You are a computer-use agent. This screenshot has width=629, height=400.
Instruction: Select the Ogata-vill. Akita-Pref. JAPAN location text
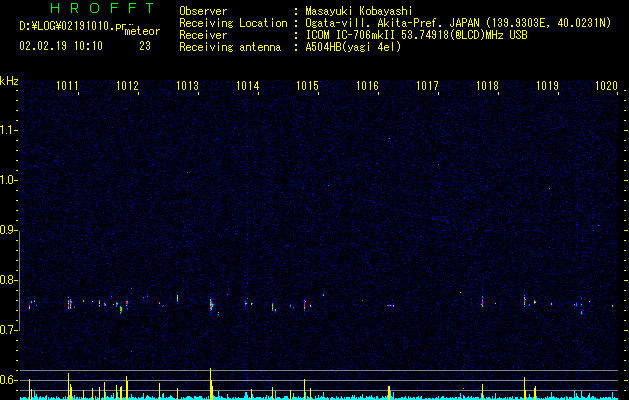458,23
